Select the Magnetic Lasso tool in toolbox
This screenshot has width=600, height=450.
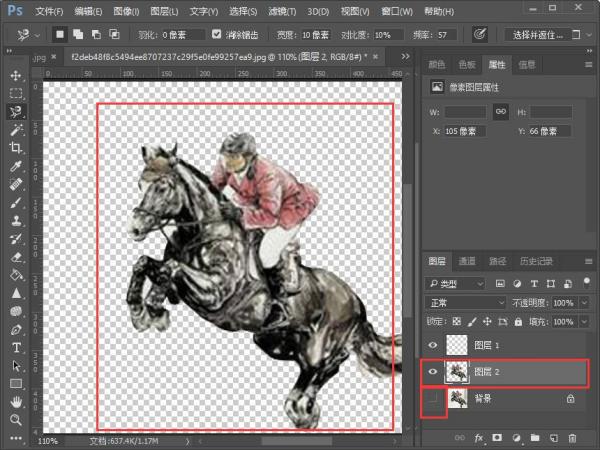16,111
